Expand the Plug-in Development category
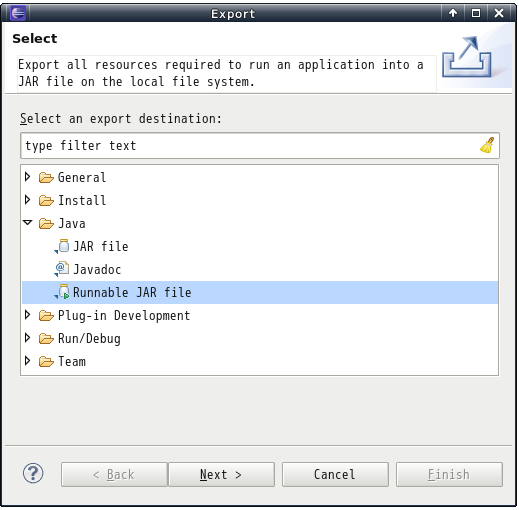519x510 pixels. click(28, 315)
